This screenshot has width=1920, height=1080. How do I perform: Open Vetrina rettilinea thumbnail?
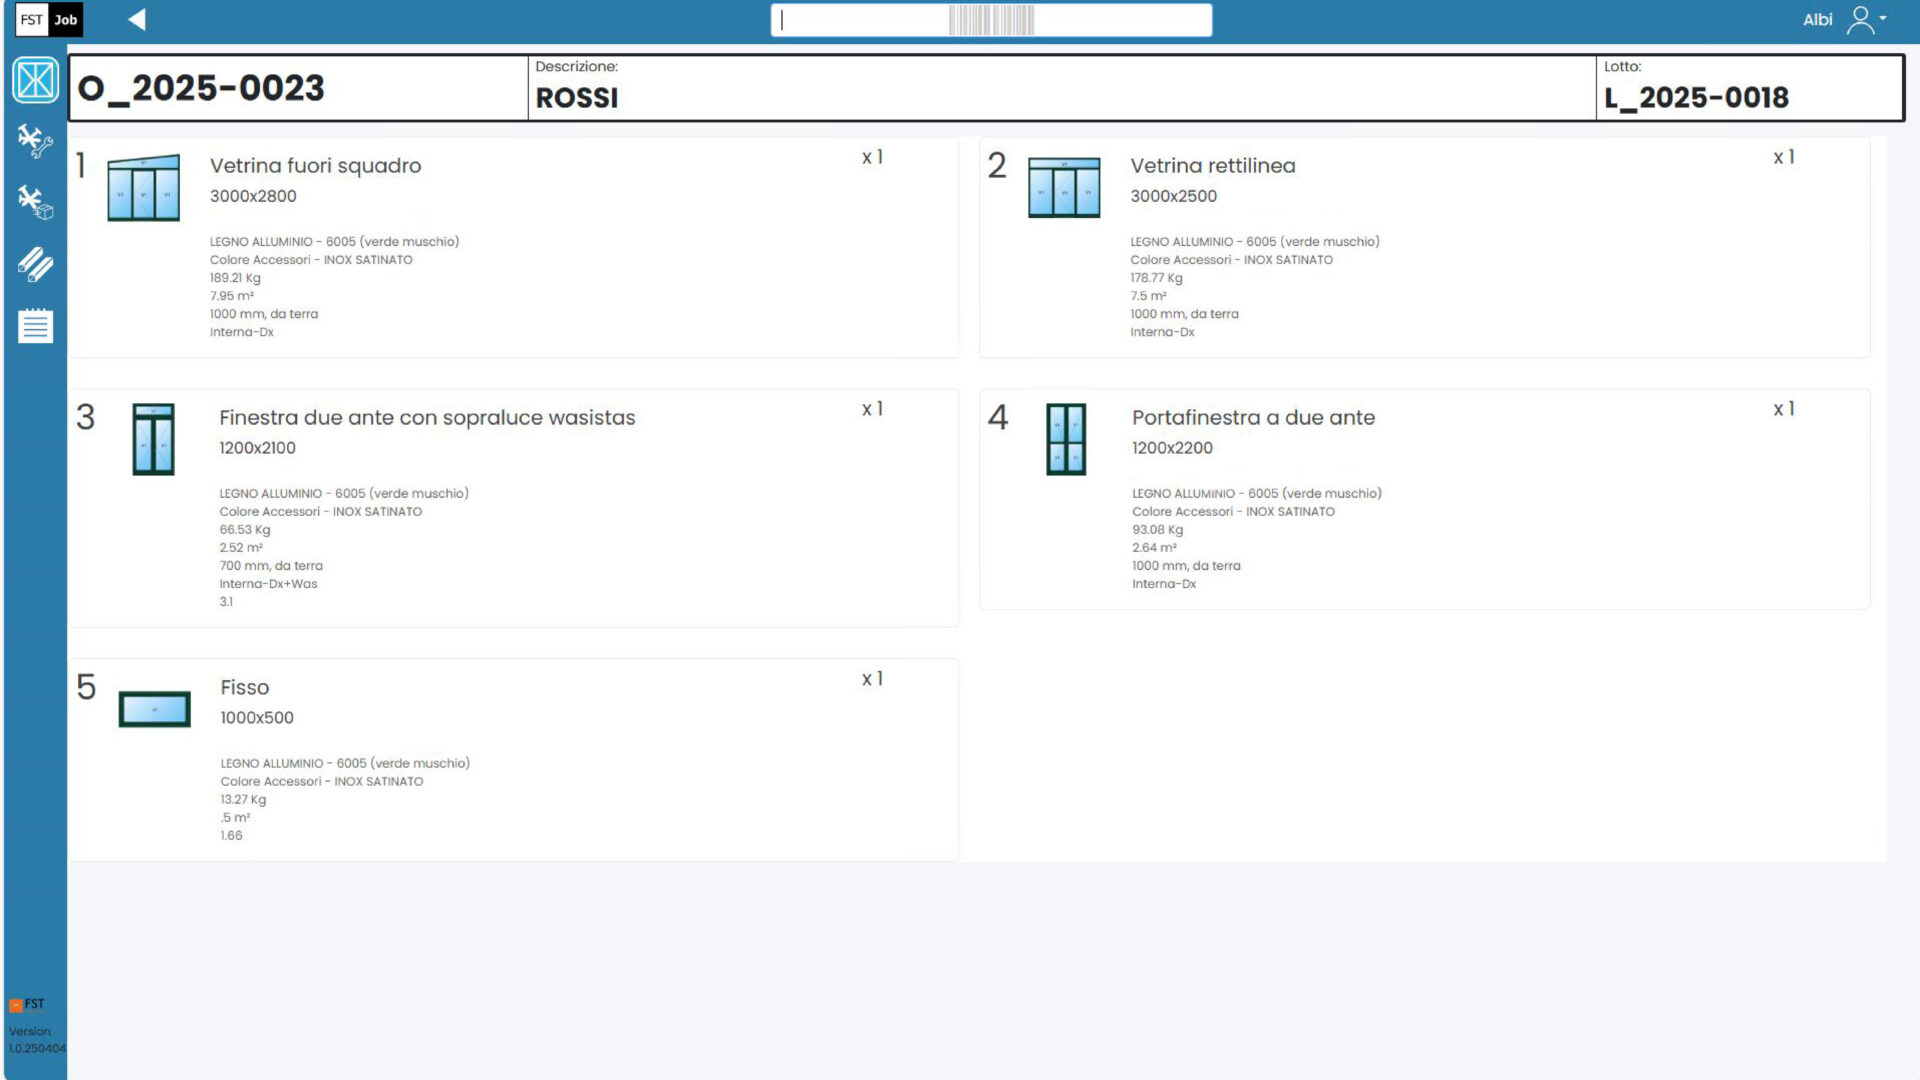(1064, 188)
